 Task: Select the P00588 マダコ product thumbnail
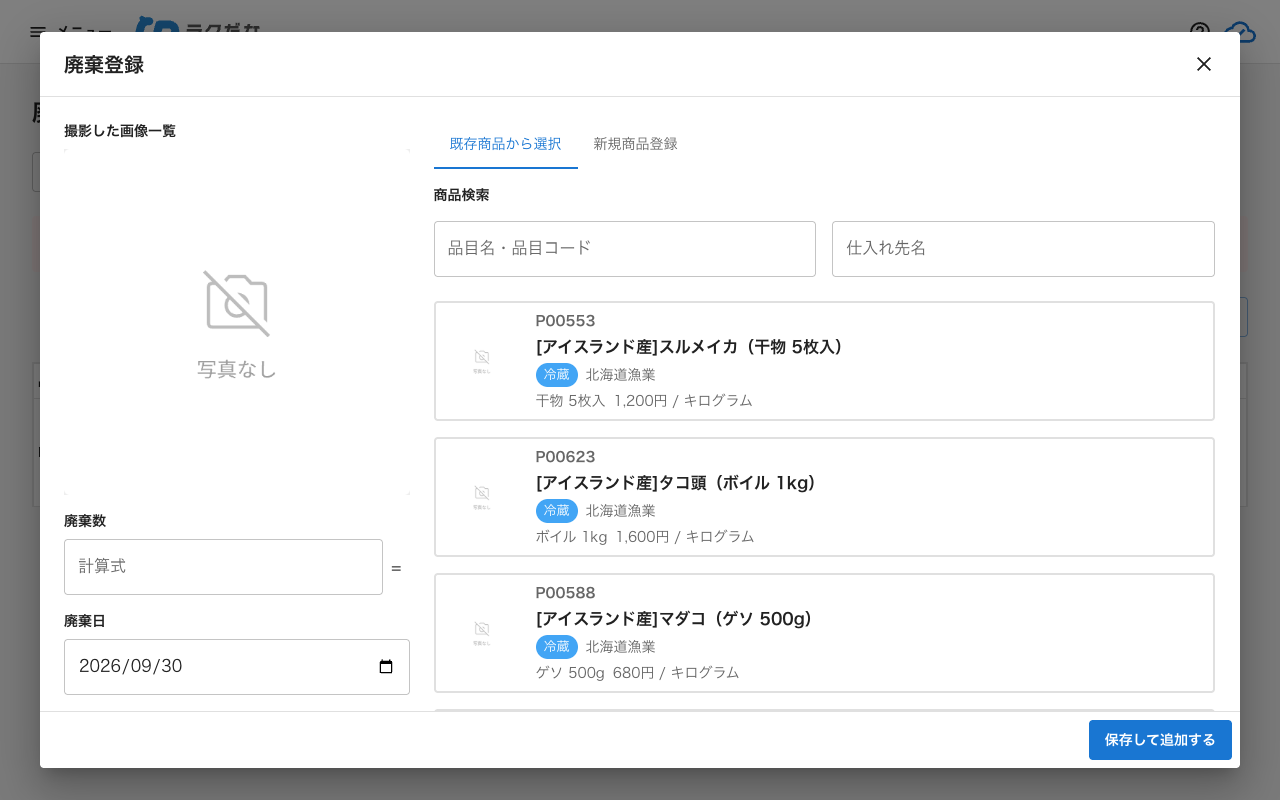tap(482, 633)
